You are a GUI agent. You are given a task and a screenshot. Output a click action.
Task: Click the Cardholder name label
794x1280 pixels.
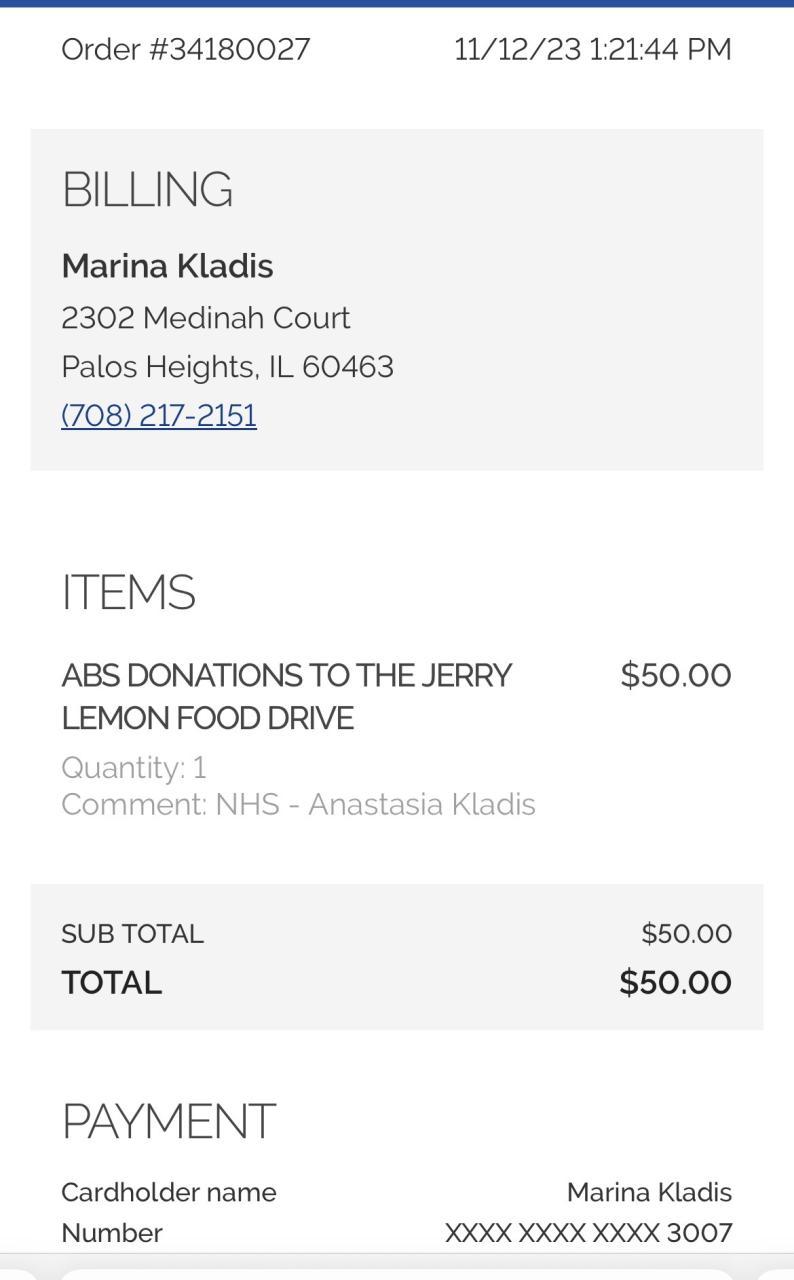(x=168, y=1192)
